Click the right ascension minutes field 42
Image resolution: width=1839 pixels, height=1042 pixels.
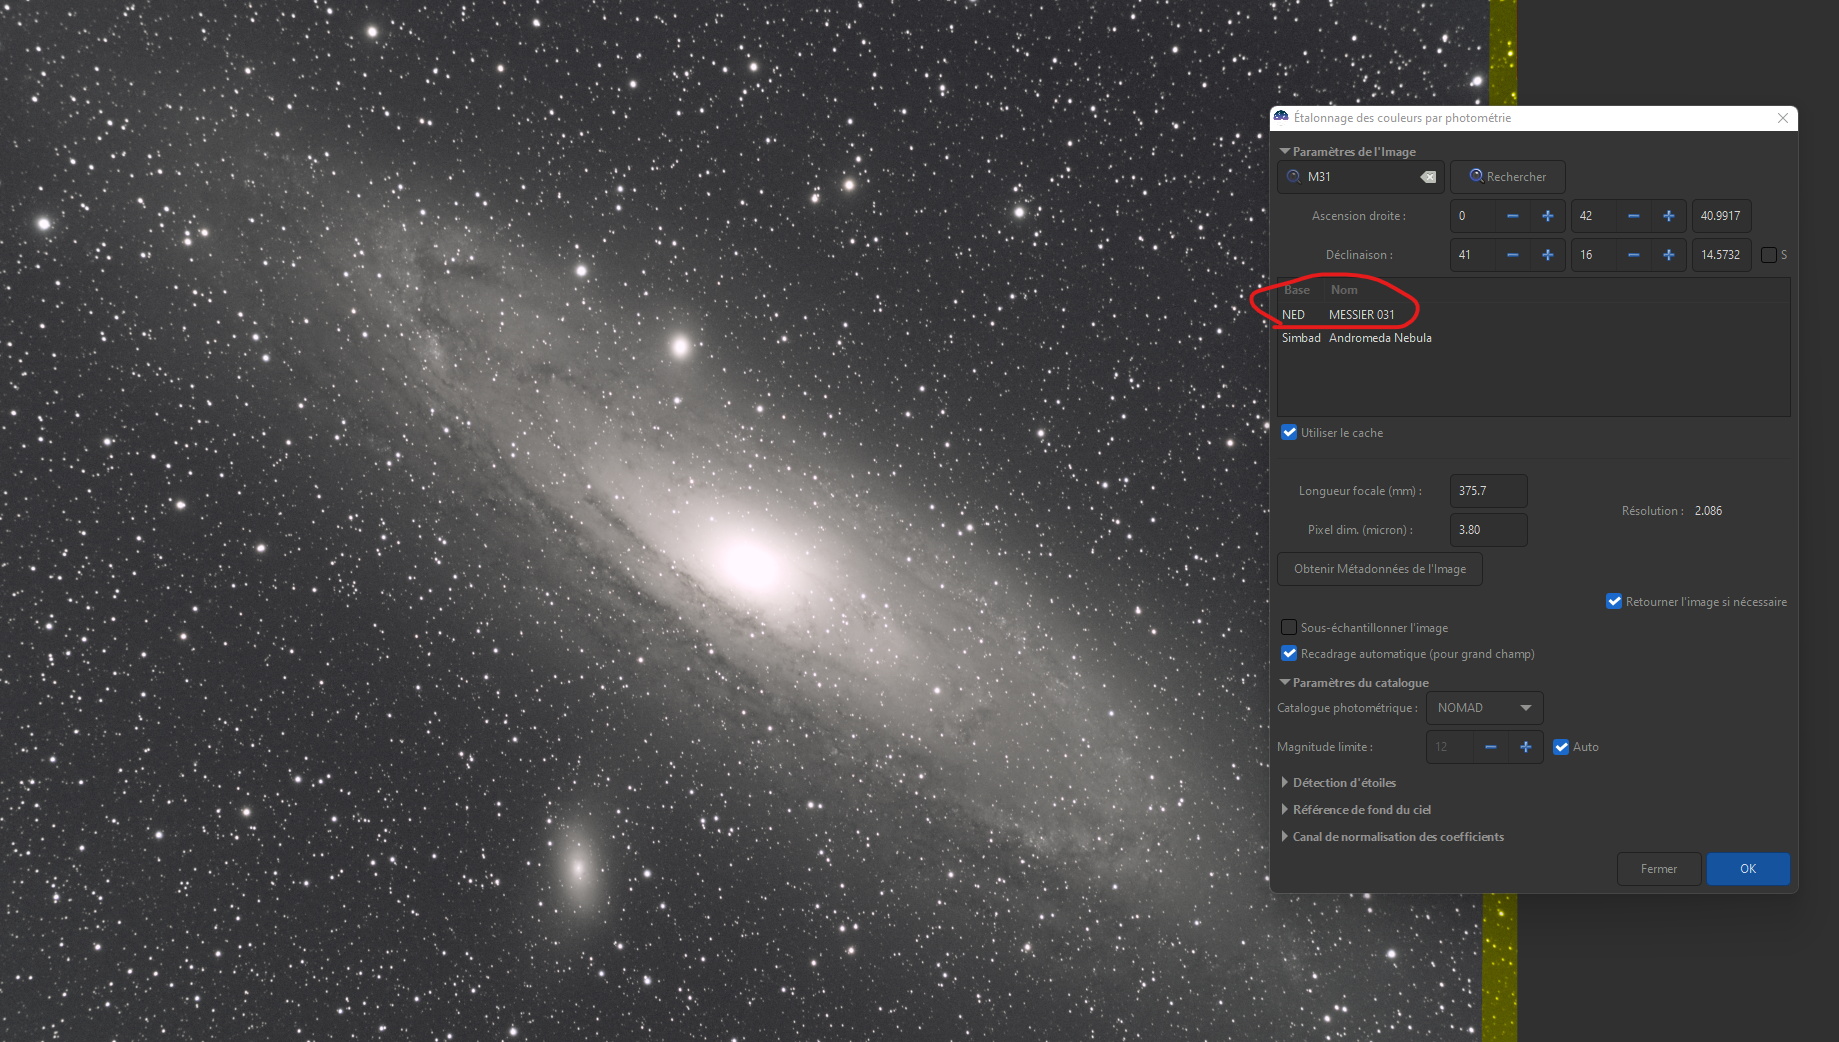pos(1595,216)
